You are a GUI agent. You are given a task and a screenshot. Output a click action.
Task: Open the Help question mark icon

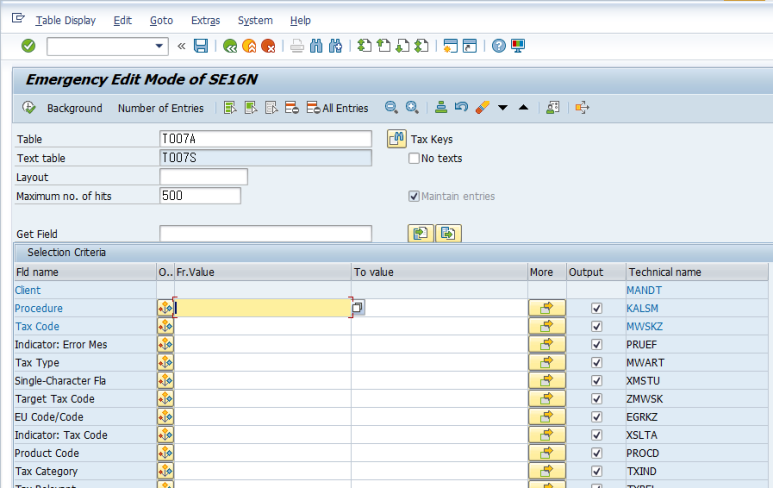point(498,46)
